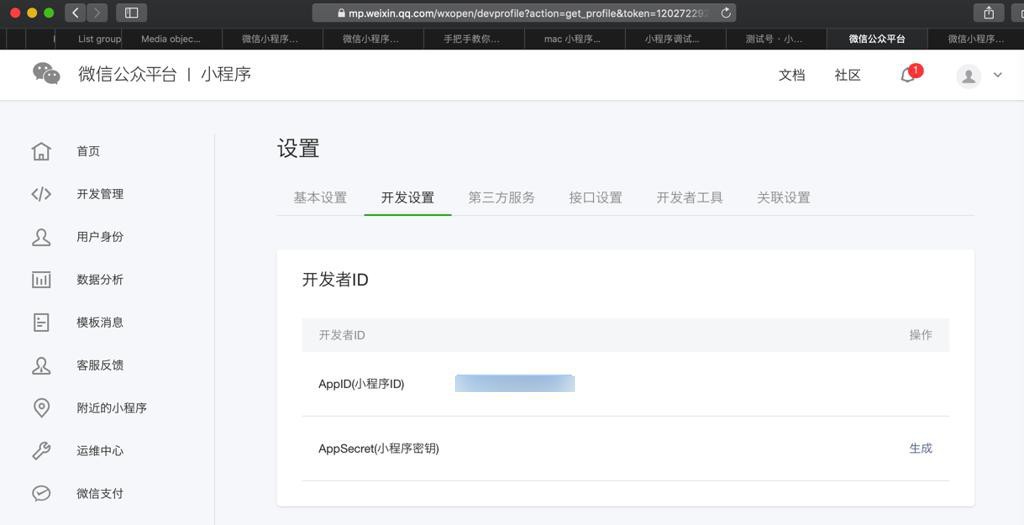Click the 设置 page heading
The image size is (1024, 525).
pos(298,148)
